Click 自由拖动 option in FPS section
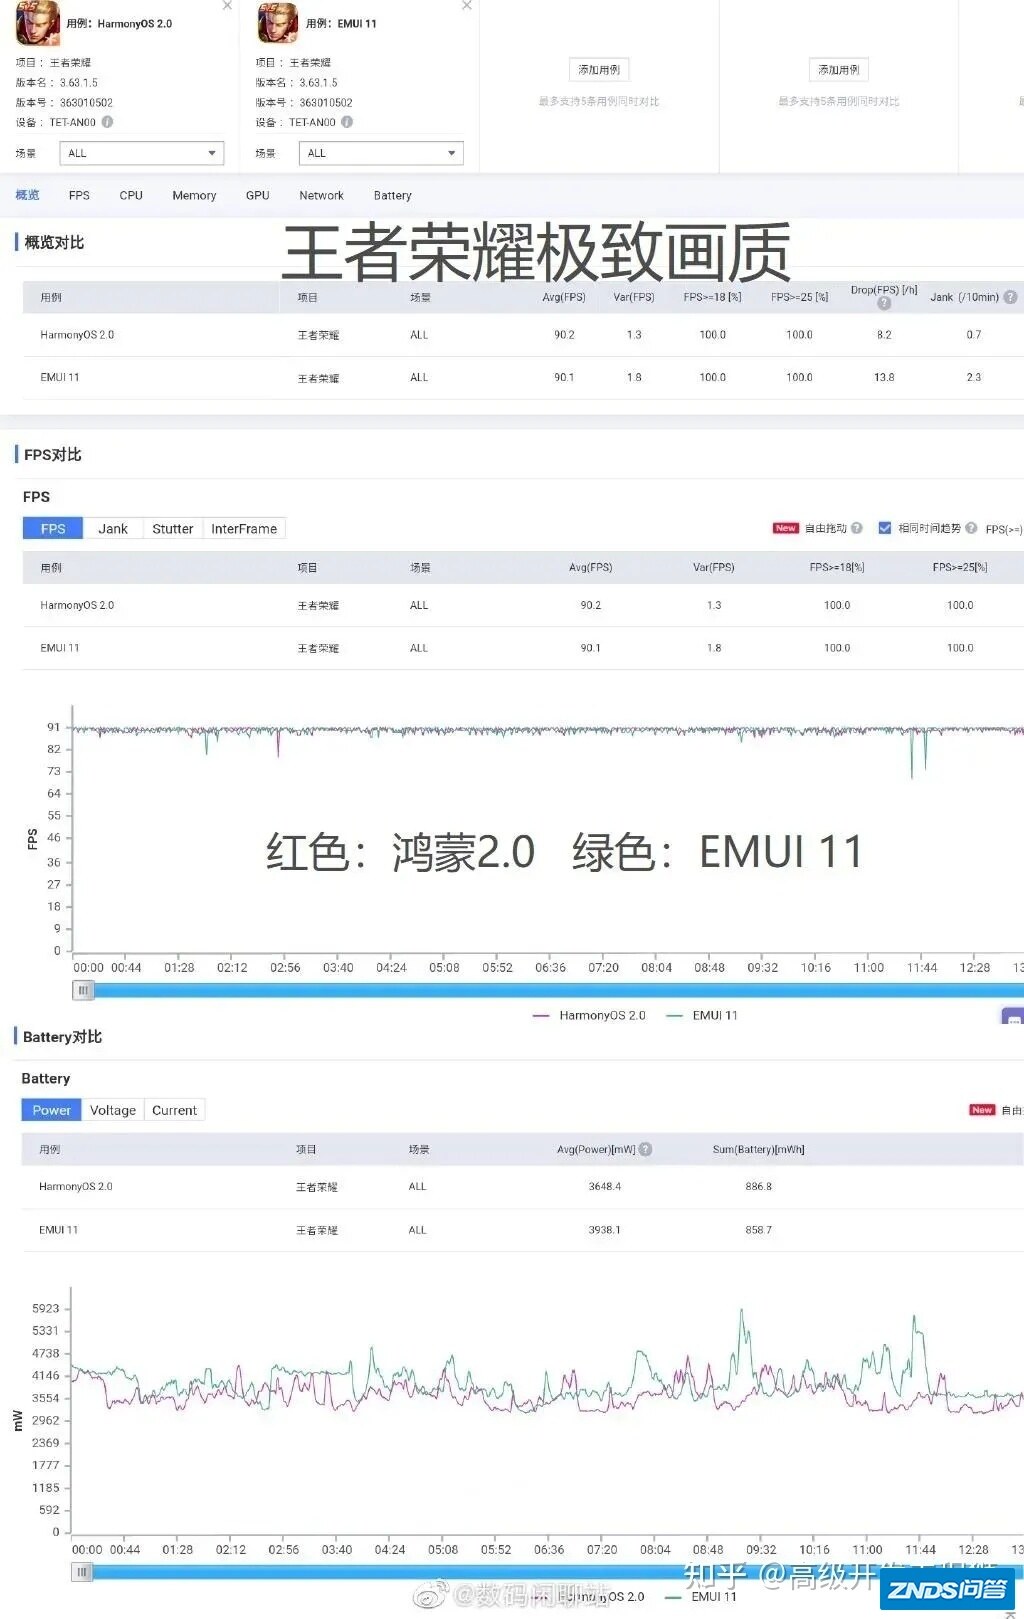 coord(826,528)
